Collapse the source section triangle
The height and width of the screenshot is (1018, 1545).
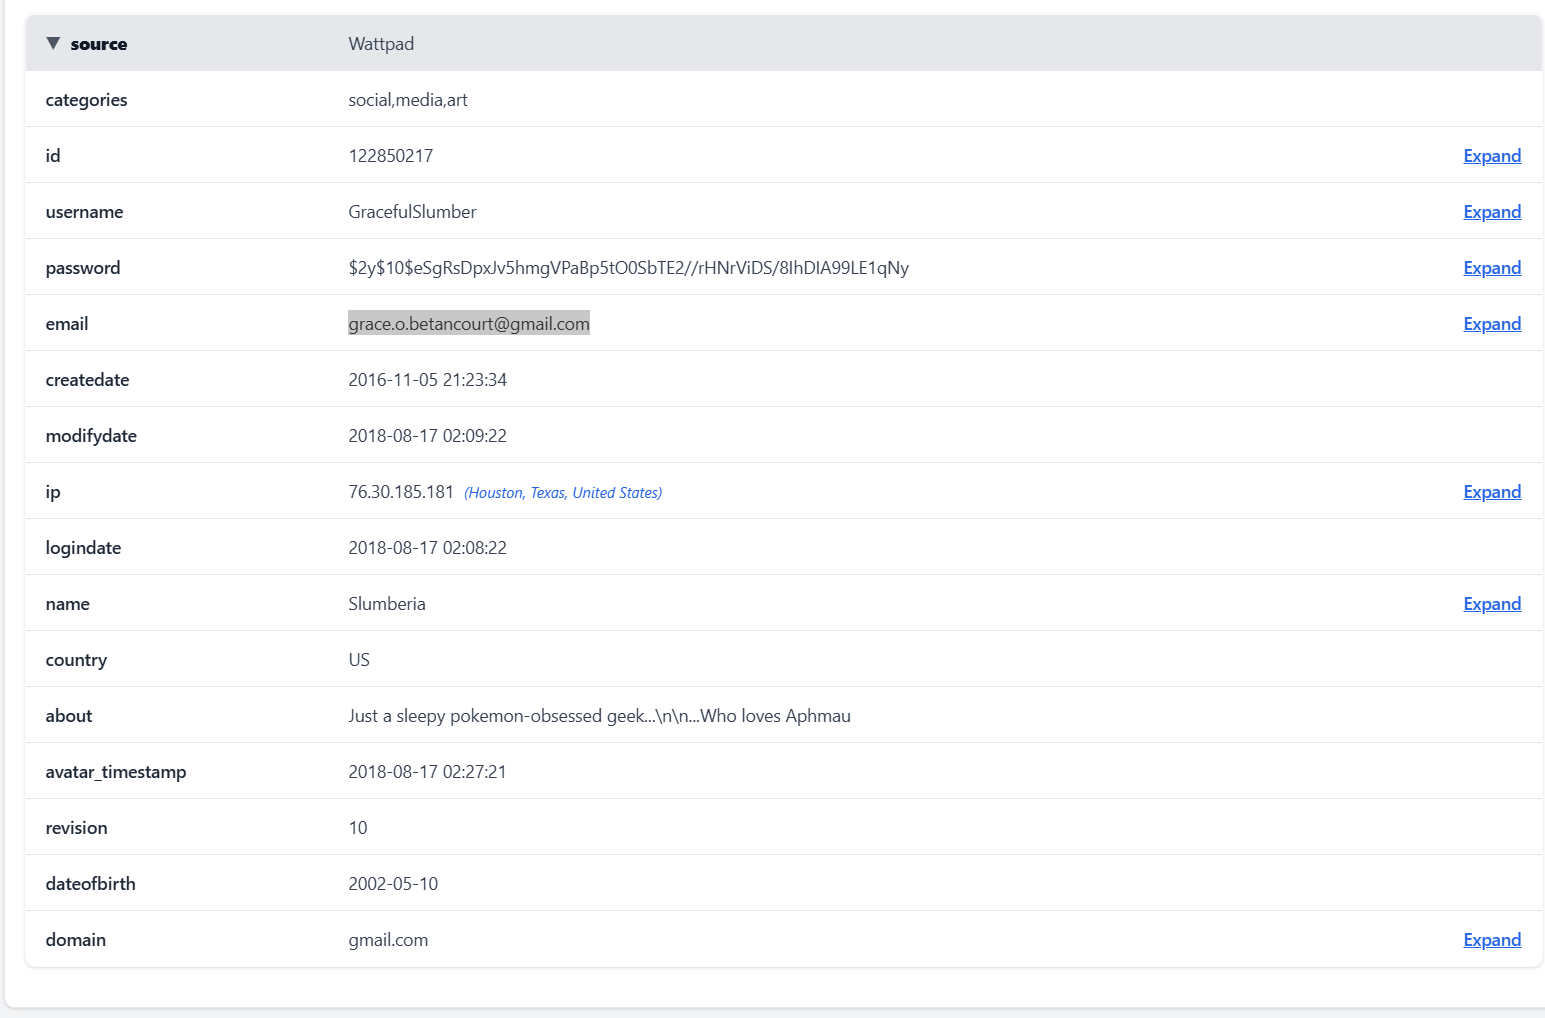click(53, 43)
